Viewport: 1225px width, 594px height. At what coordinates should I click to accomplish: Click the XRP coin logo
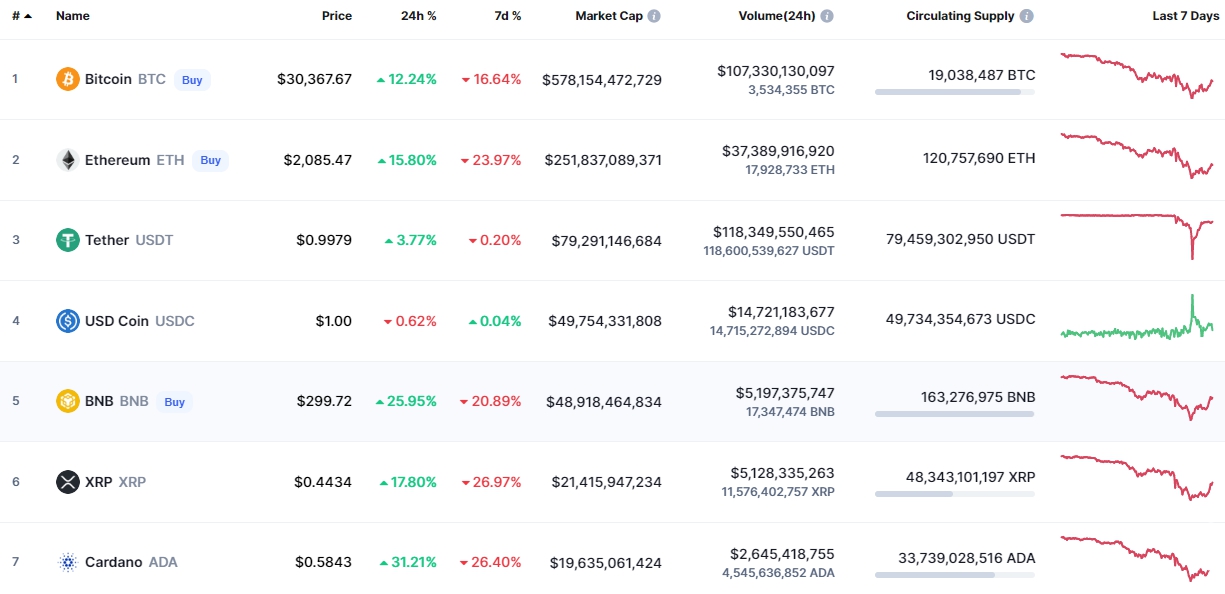[68, 482]
